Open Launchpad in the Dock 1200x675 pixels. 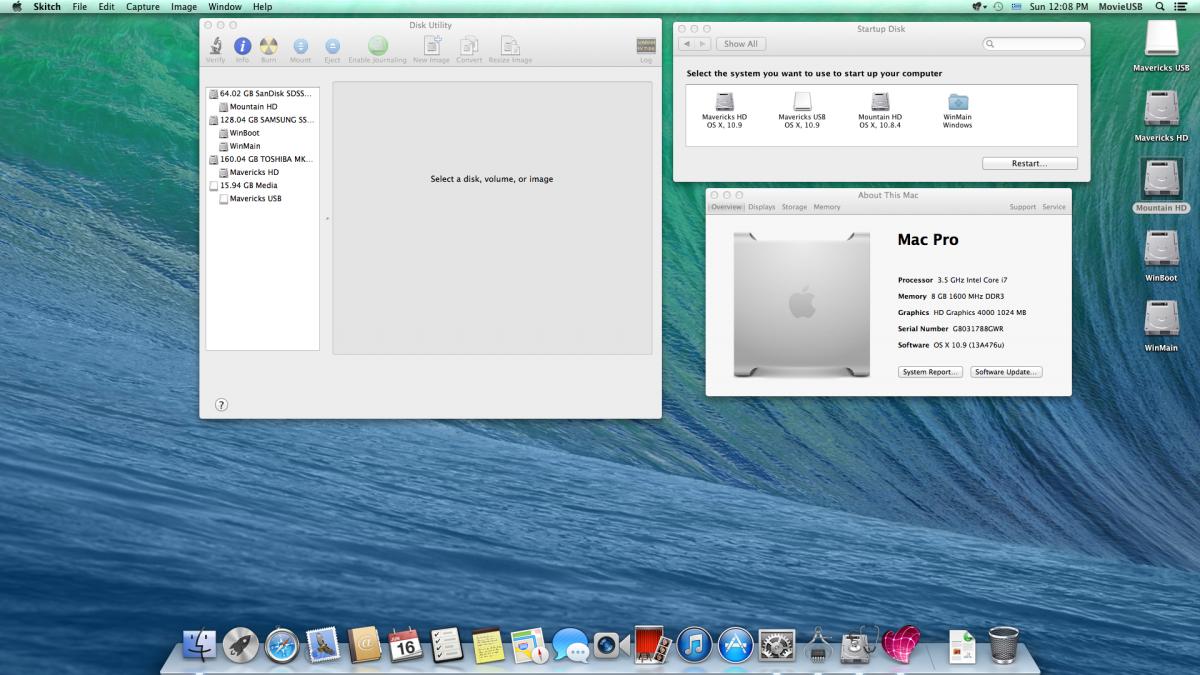(241, 645)
